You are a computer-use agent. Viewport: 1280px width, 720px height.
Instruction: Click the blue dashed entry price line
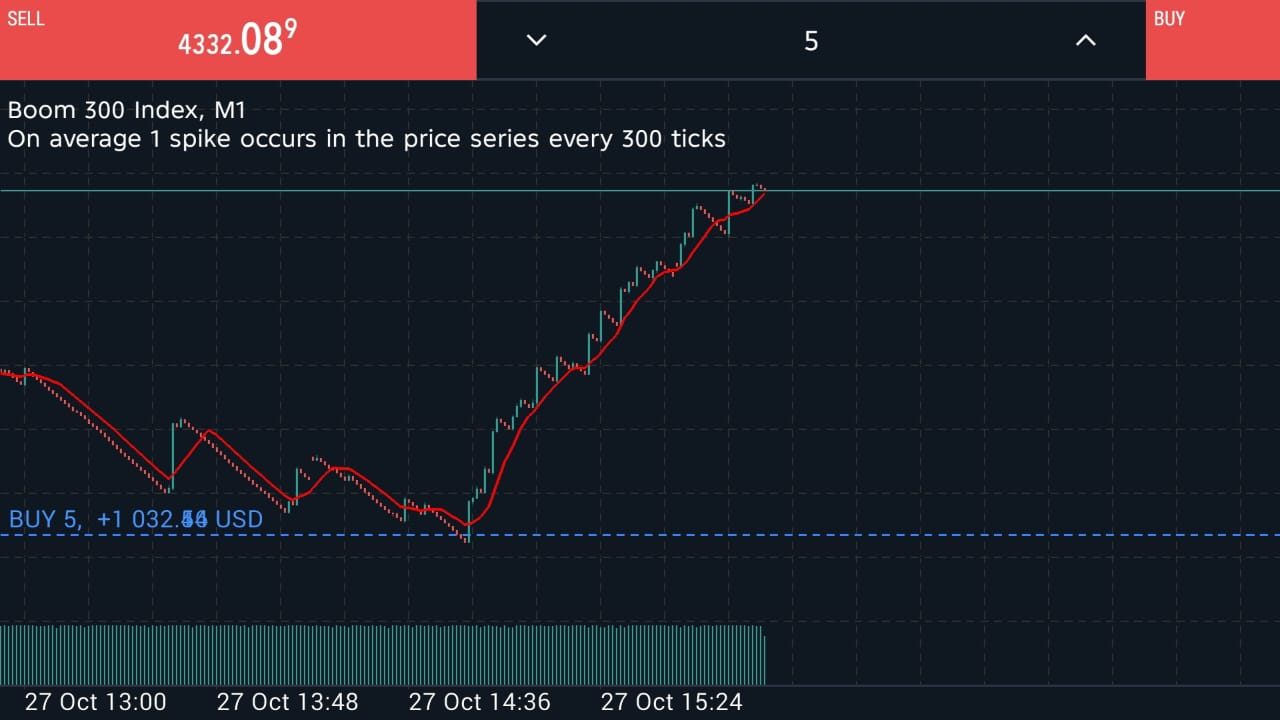(640, 535)
